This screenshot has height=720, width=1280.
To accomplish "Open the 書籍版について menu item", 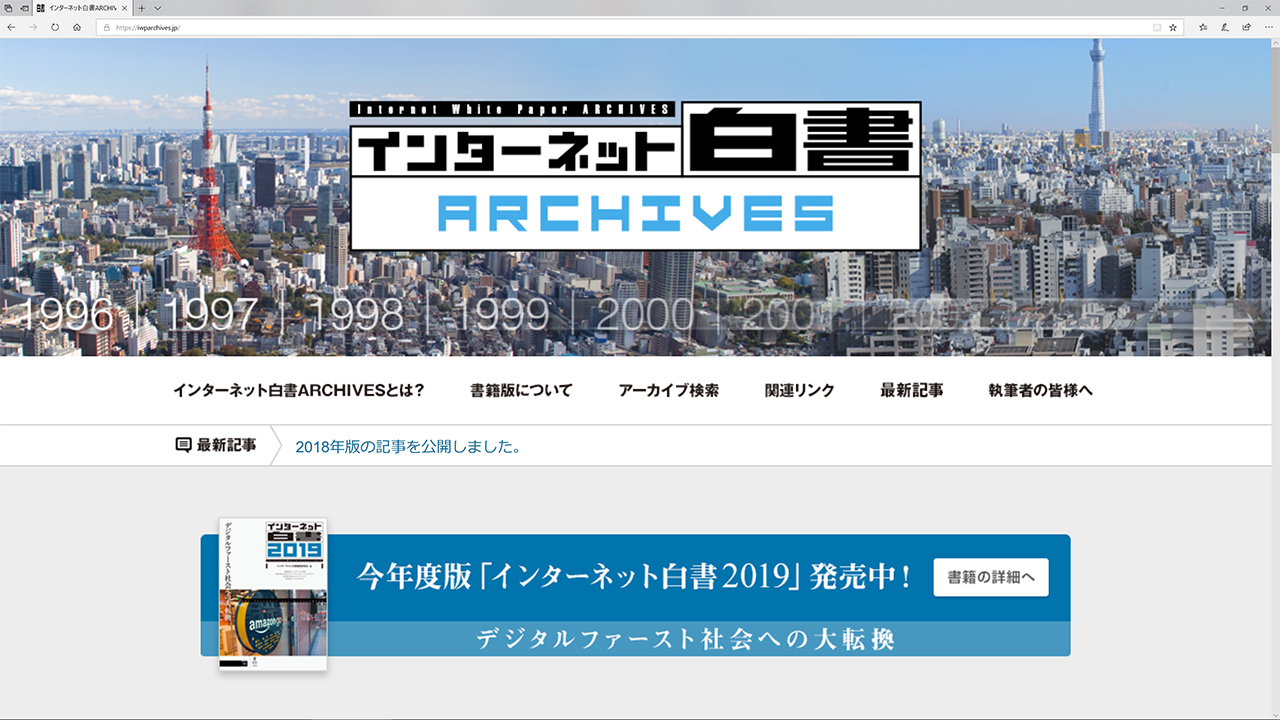I will click(x=521, y=390).
